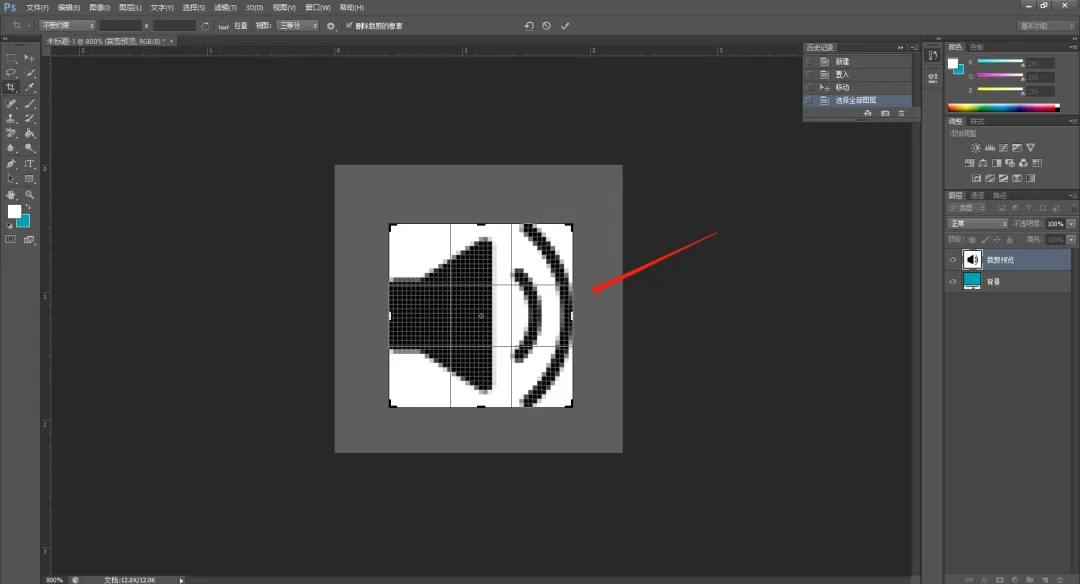Reset the crop box icon
Viewport: 1080px width, 584px height.
click(529, 25)
